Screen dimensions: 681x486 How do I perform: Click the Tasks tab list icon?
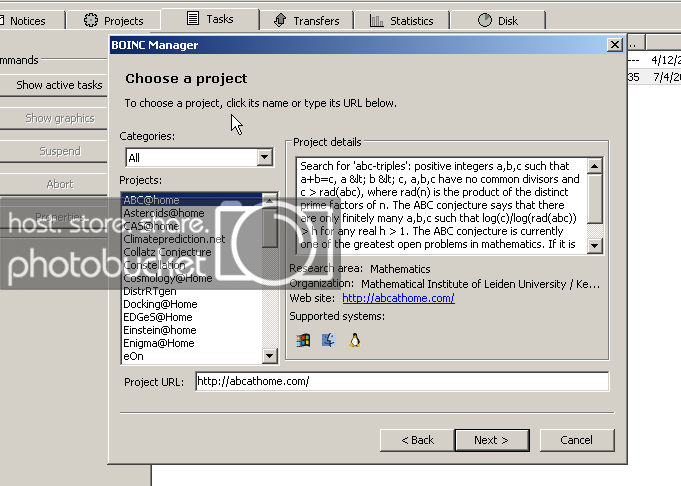[193, 19]
